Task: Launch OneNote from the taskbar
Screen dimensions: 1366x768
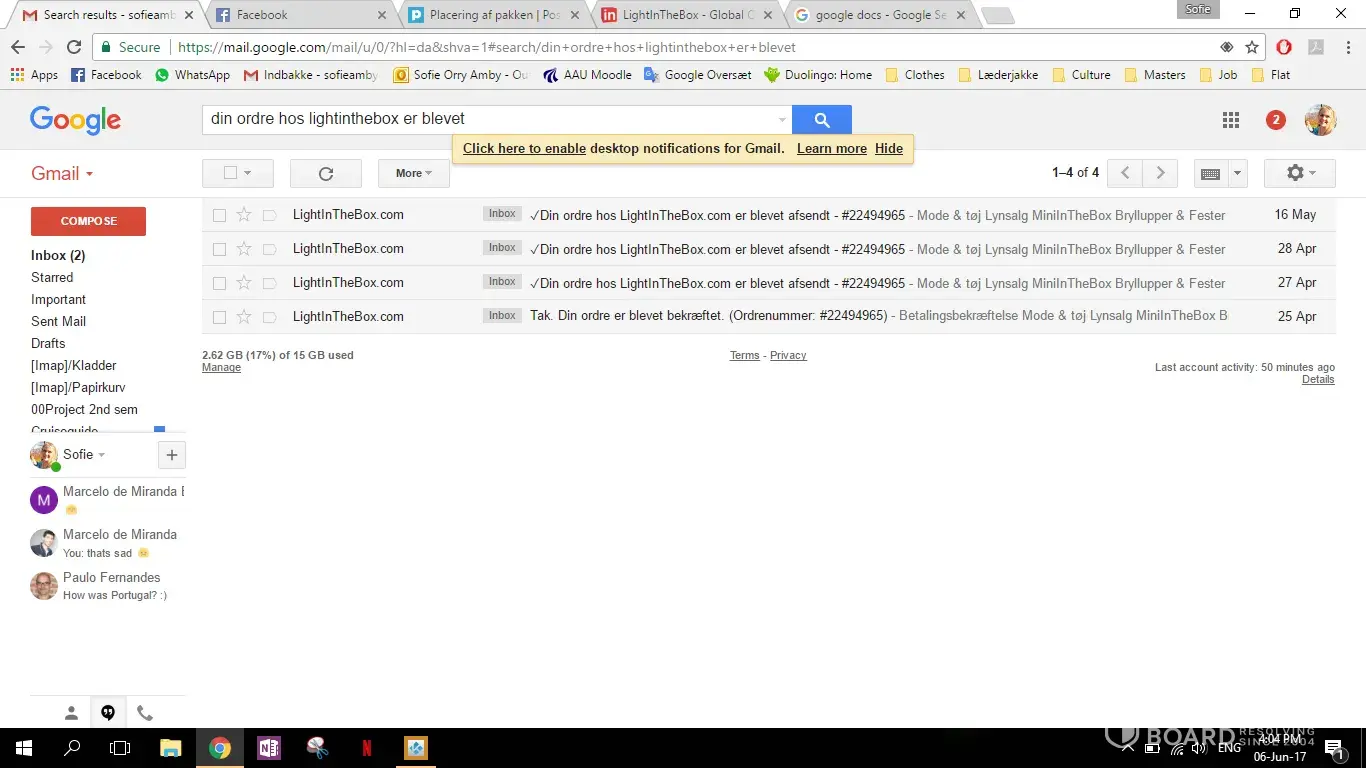Action: pos(269,747)
